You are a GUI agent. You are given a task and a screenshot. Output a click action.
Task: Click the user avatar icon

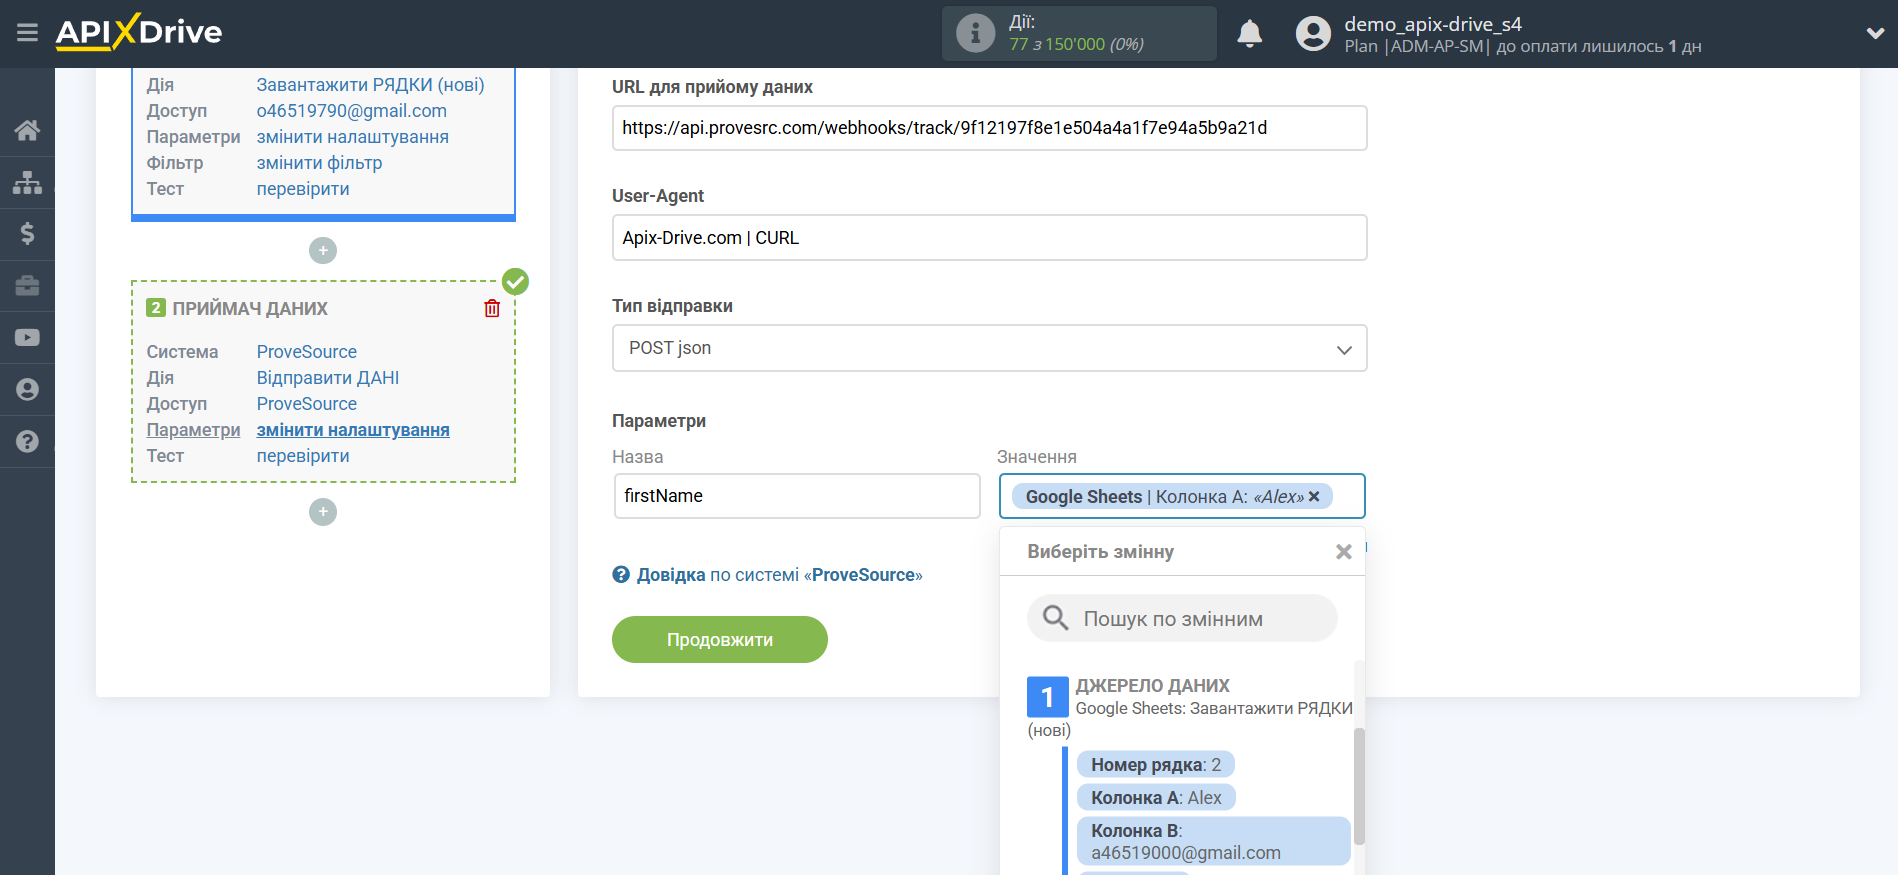click(x=1313, y=34)
